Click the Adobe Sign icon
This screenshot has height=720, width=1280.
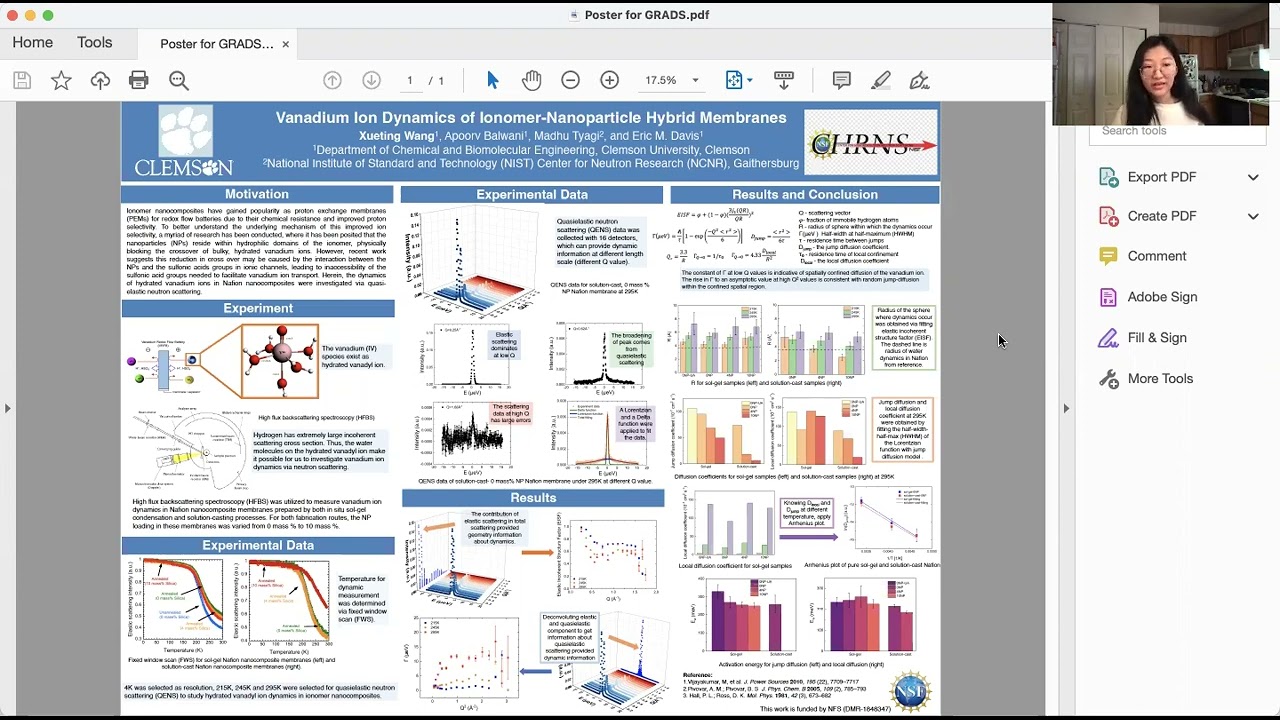pyautogui.click(x=1108, y=297)
